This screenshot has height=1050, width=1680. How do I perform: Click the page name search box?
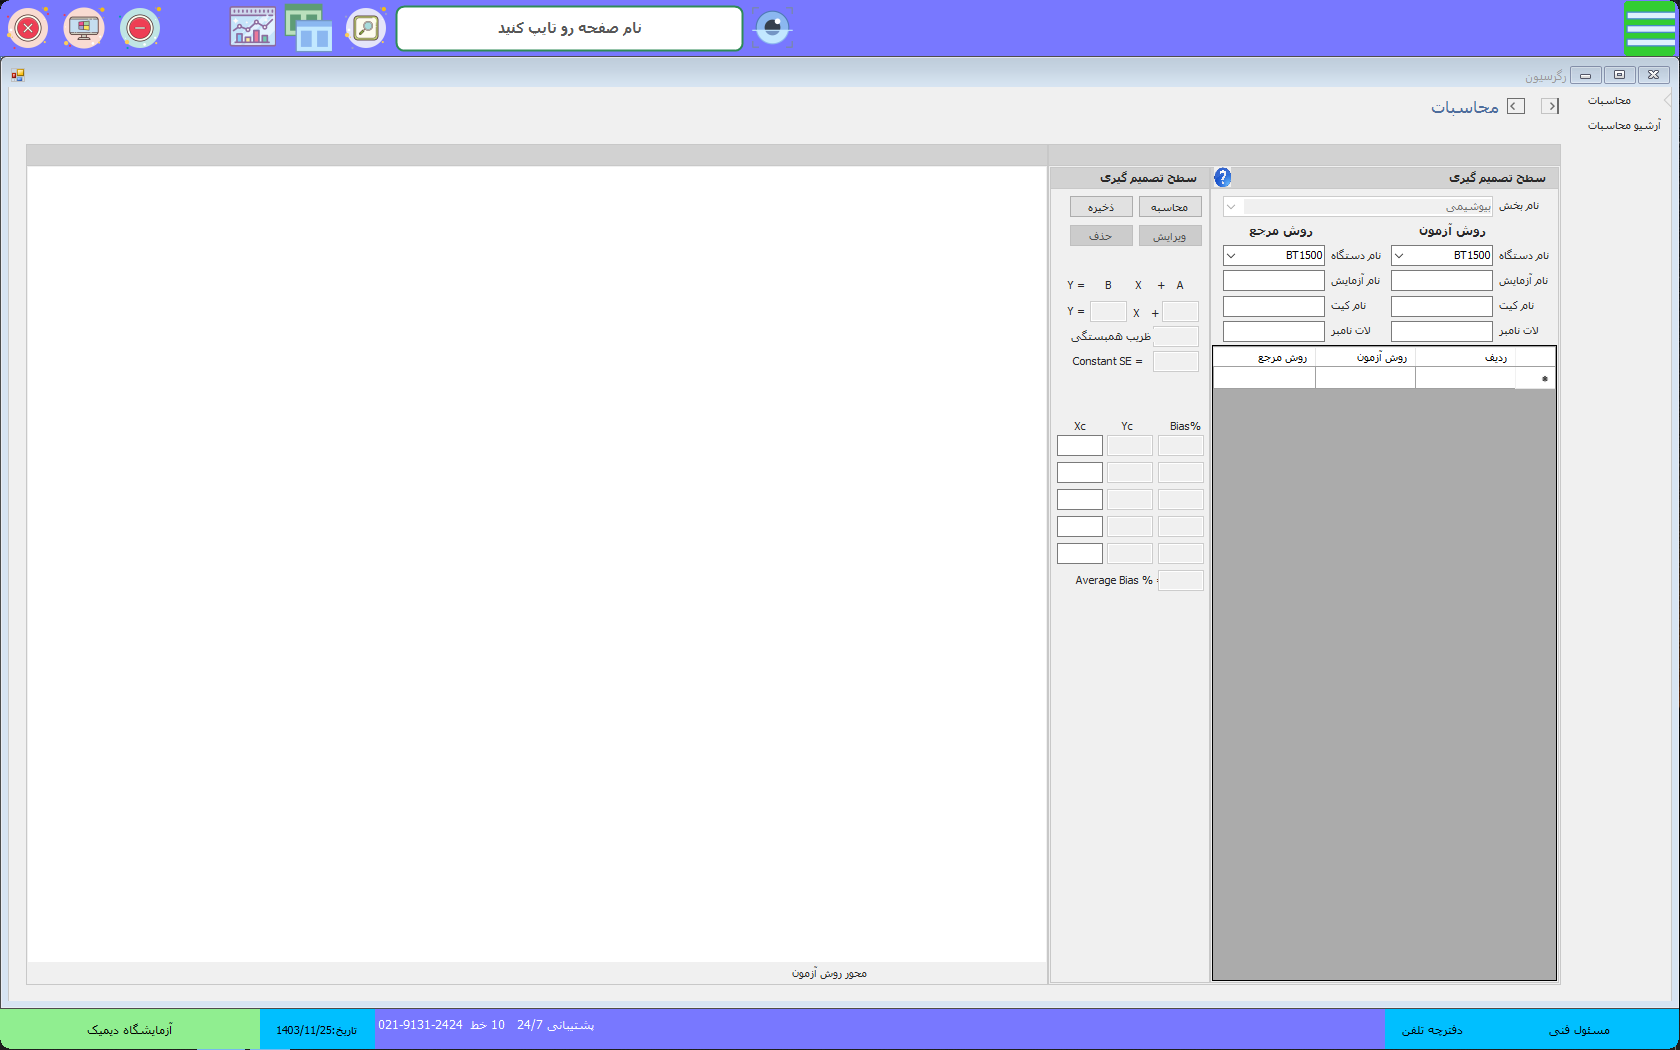click(569, 28)
